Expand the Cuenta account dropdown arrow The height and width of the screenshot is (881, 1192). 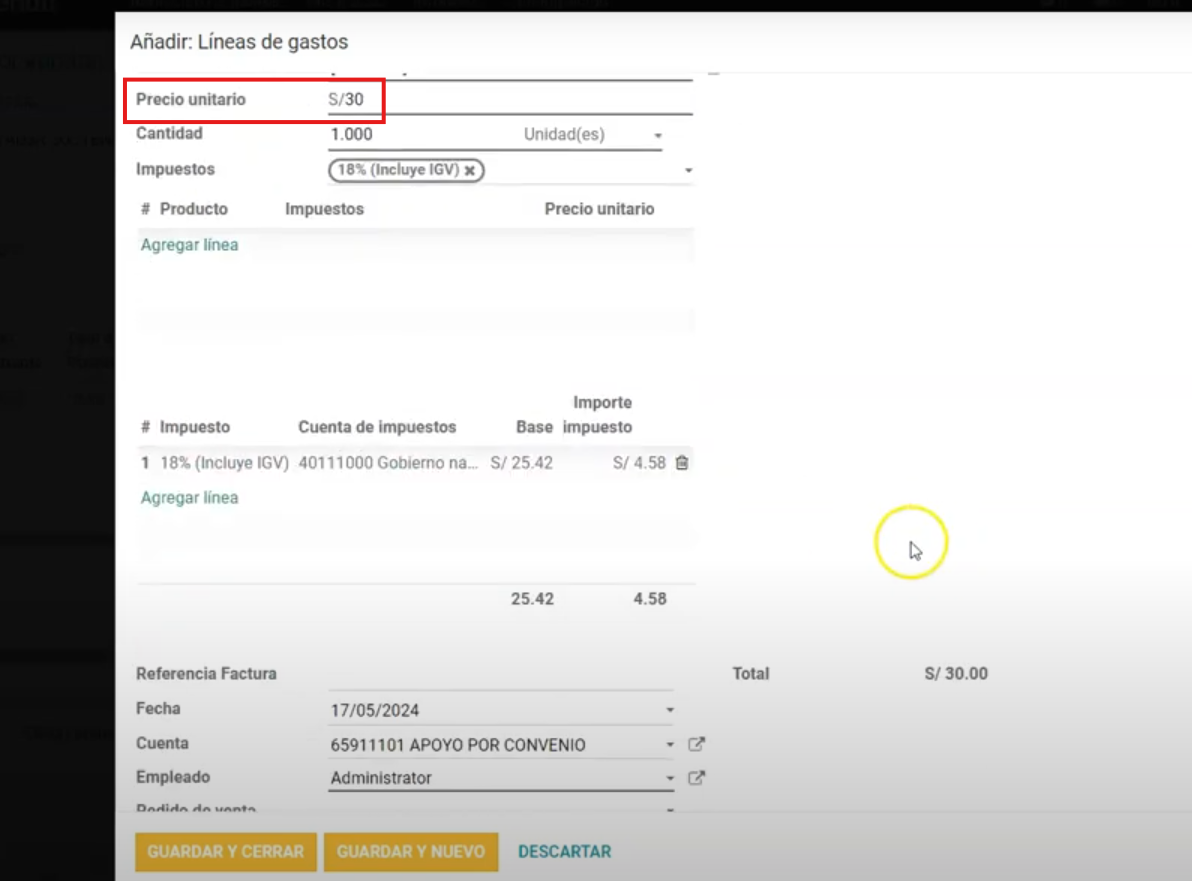(669, 745)
